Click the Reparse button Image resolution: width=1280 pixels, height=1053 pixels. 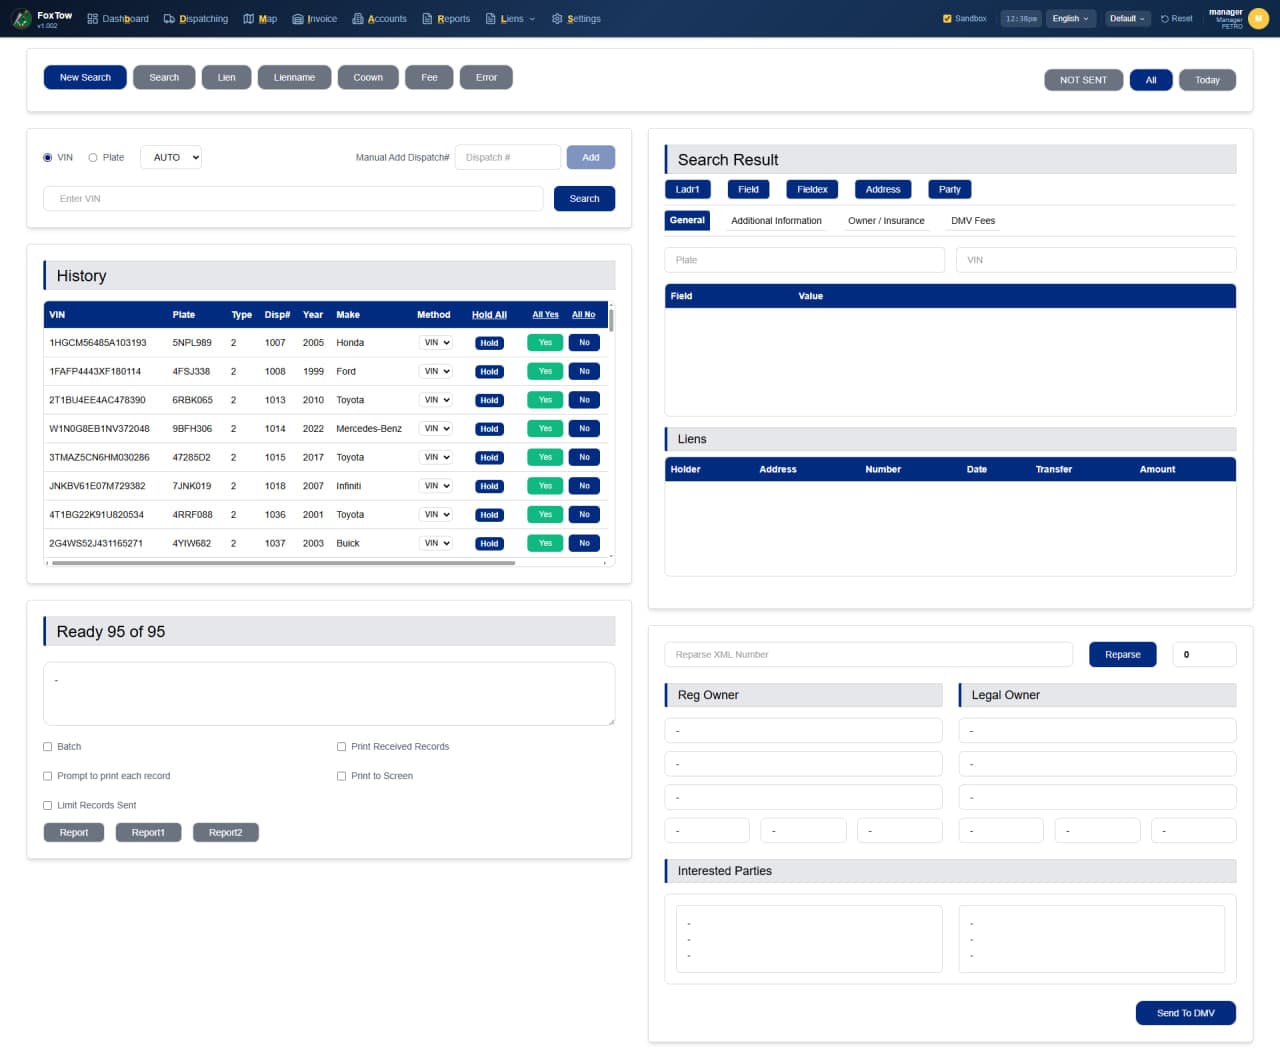click(1122, 654)
